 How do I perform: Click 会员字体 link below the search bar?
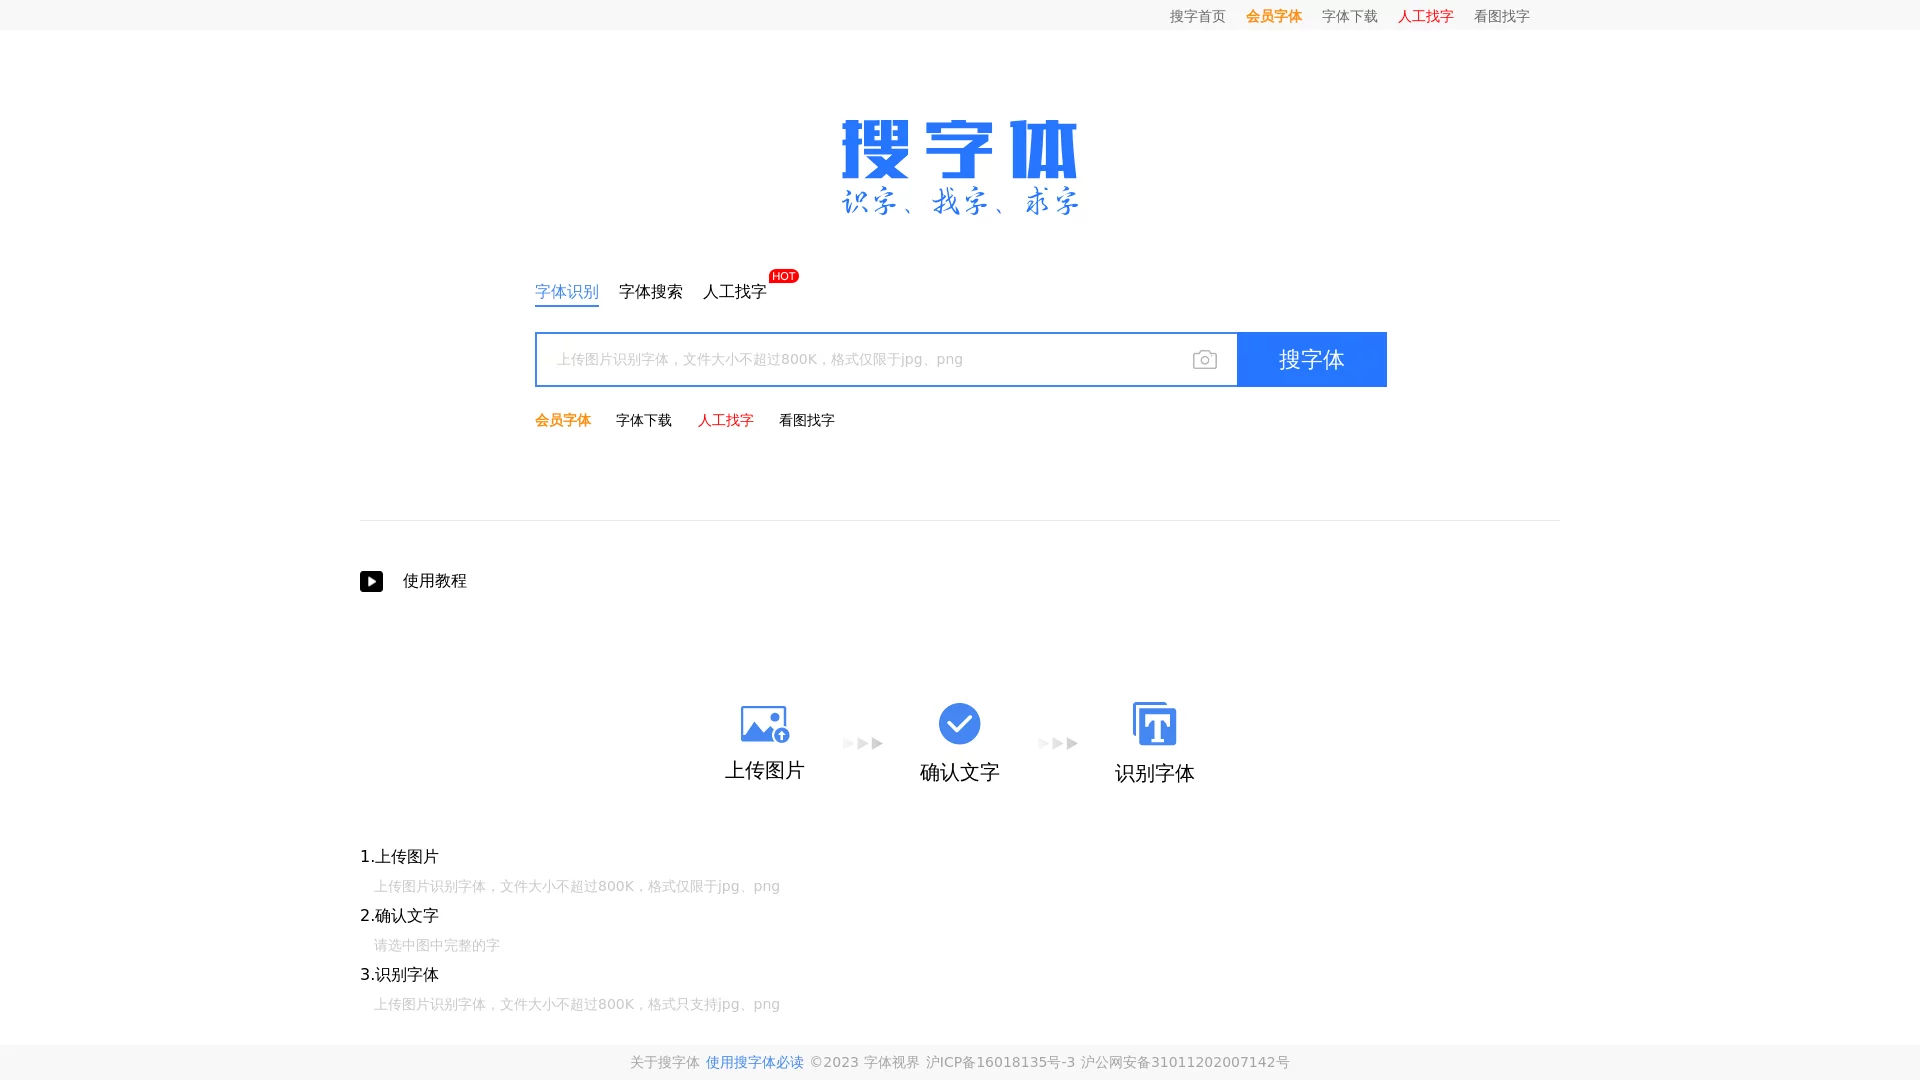(x=563, y=420)
